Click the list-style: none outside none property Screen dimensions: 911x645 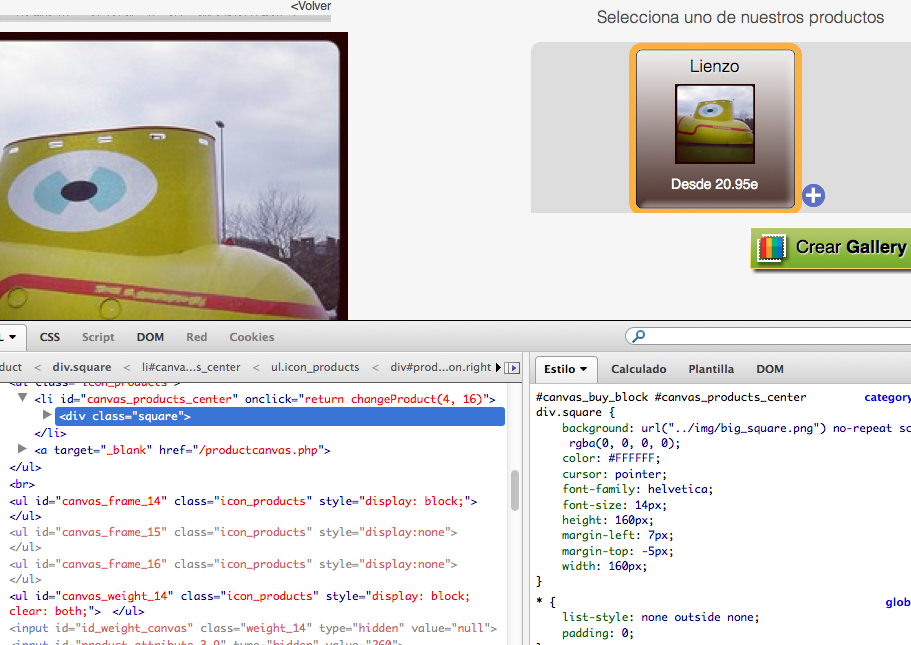661,617
